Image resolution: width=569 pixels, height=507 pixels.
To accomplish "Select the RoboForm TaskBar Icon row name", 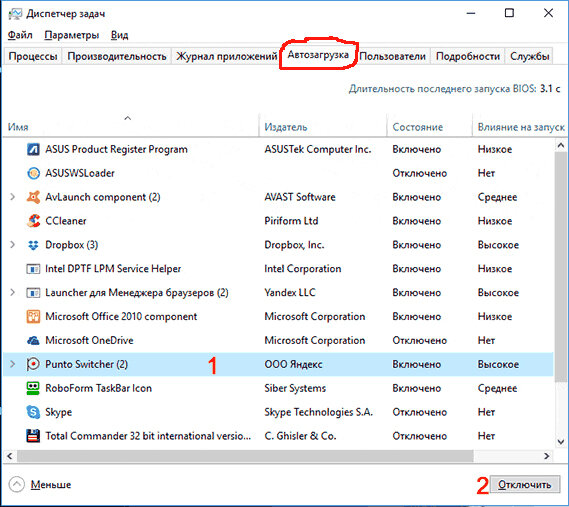I will coord(98,388).
